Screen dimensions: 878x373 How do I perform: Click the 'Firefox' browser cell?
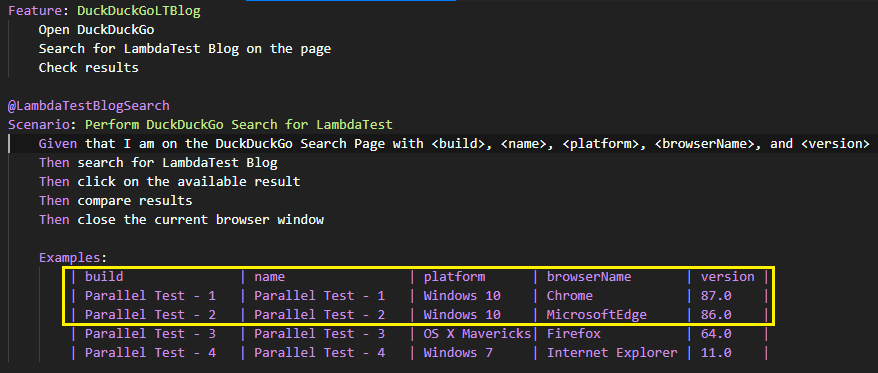pyautogui.click(x=573, y=334)
